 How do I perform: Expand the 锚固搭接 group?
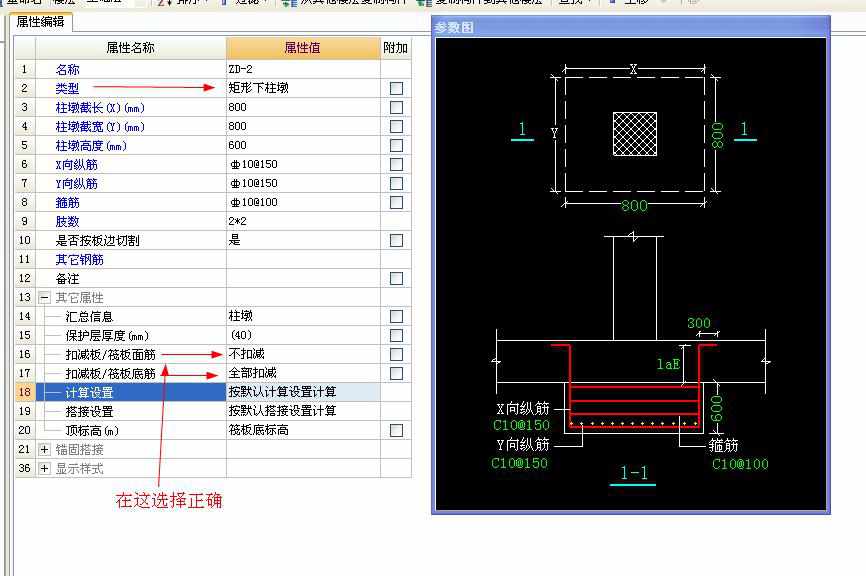[x=44, y=450]
